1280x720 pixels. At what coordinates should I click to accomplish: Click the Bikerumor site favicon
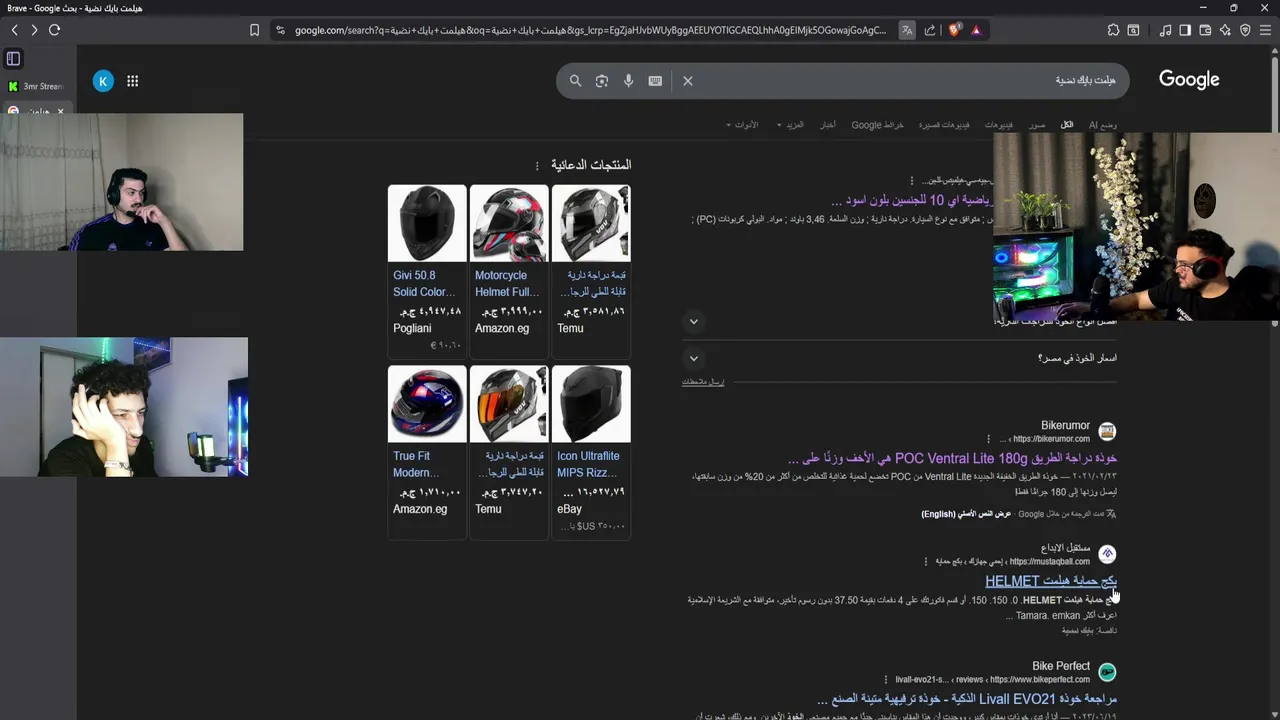click(1107, 432)
